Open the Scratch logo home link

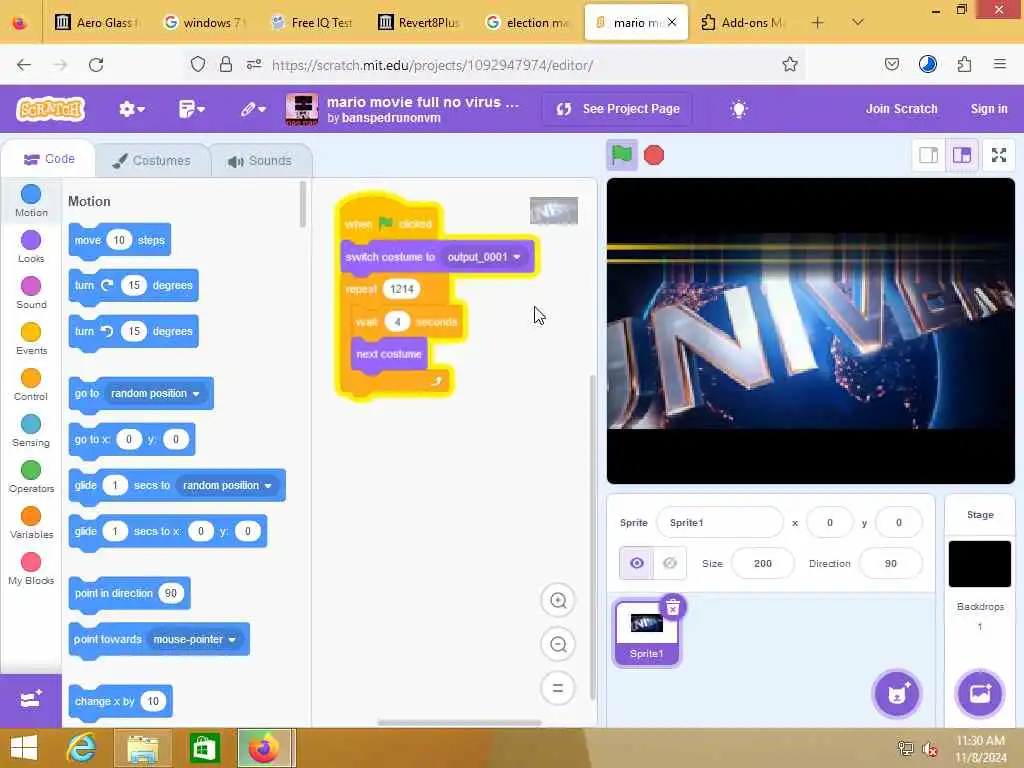click(x=51, y=109)
